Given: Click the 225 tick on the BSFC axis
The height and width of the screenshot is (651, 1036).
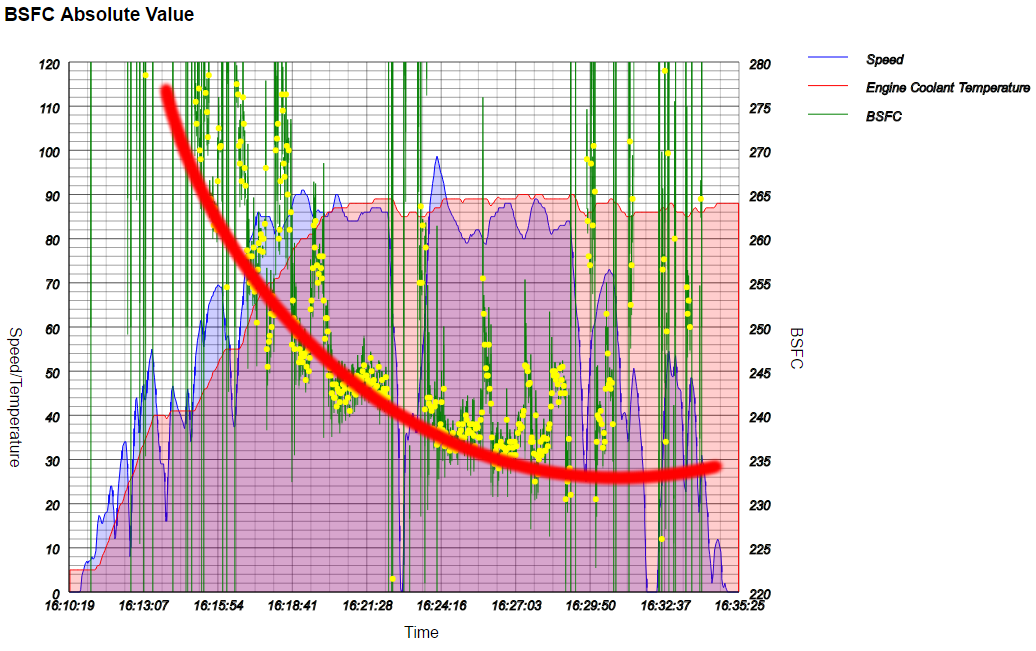Looking at the screenshot, I should click(760, 549).
